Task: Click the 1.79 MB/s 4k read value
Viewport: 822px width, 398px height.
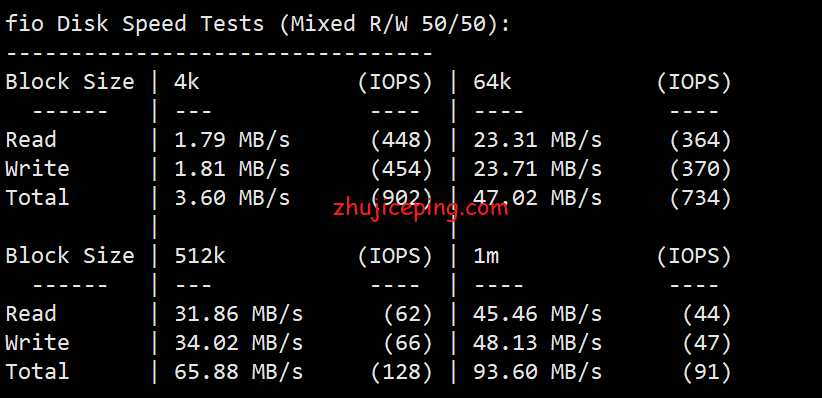Action: (x=232, y=140)
